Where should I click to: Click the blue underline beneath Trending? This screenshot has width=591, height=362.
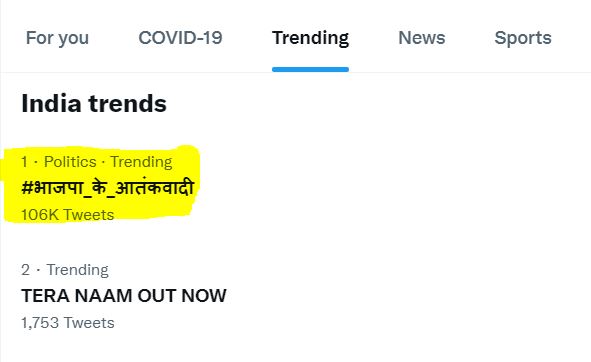coord(310,69)
